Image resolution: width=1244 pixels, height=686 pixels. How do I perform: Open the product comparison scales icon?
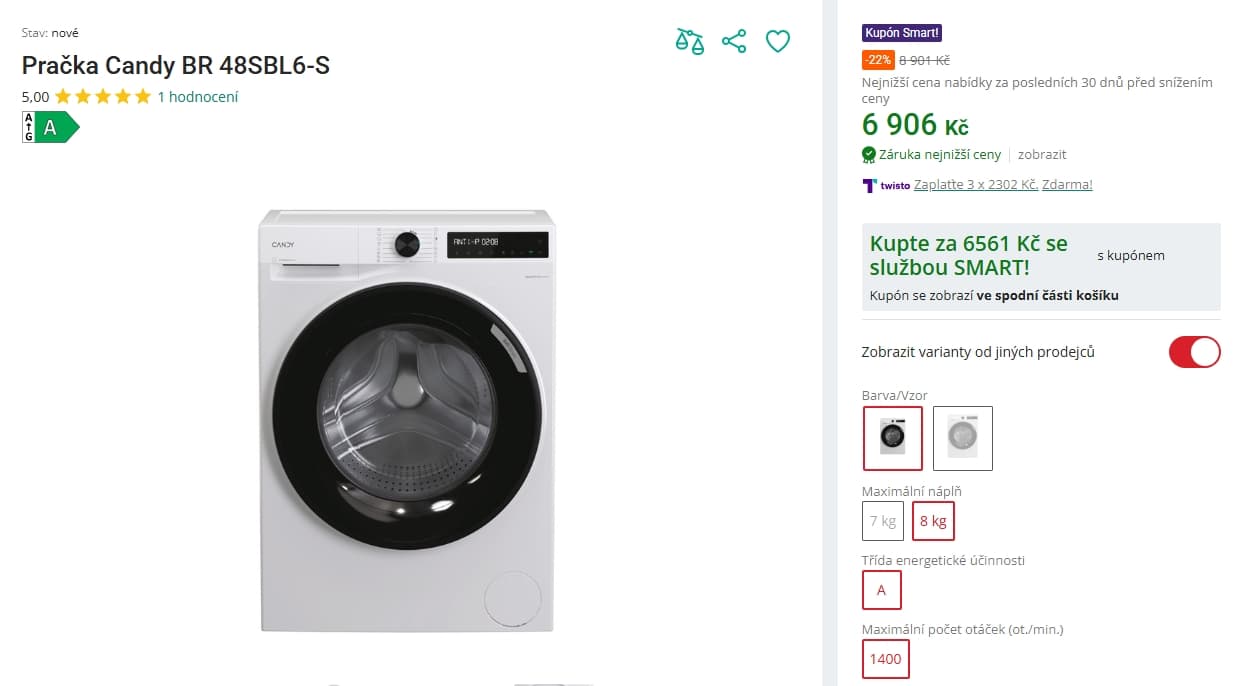(x=689, y=41)
